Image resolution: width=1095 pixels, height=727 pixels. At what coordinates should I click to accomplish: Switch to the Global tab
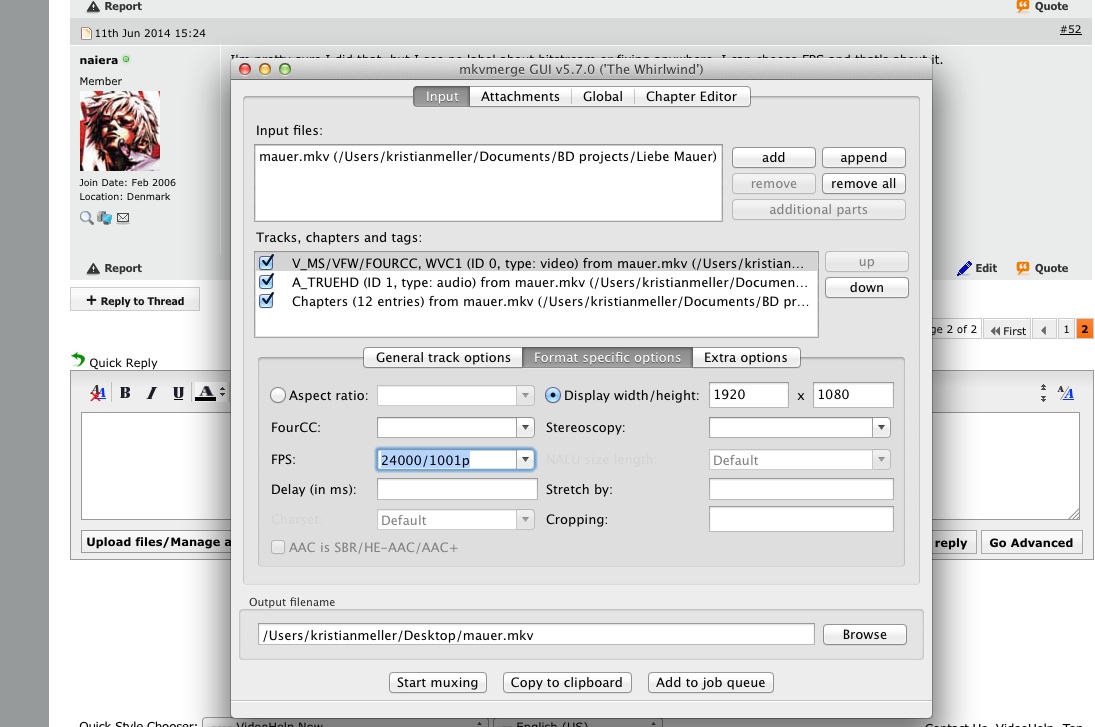[603, 96]
